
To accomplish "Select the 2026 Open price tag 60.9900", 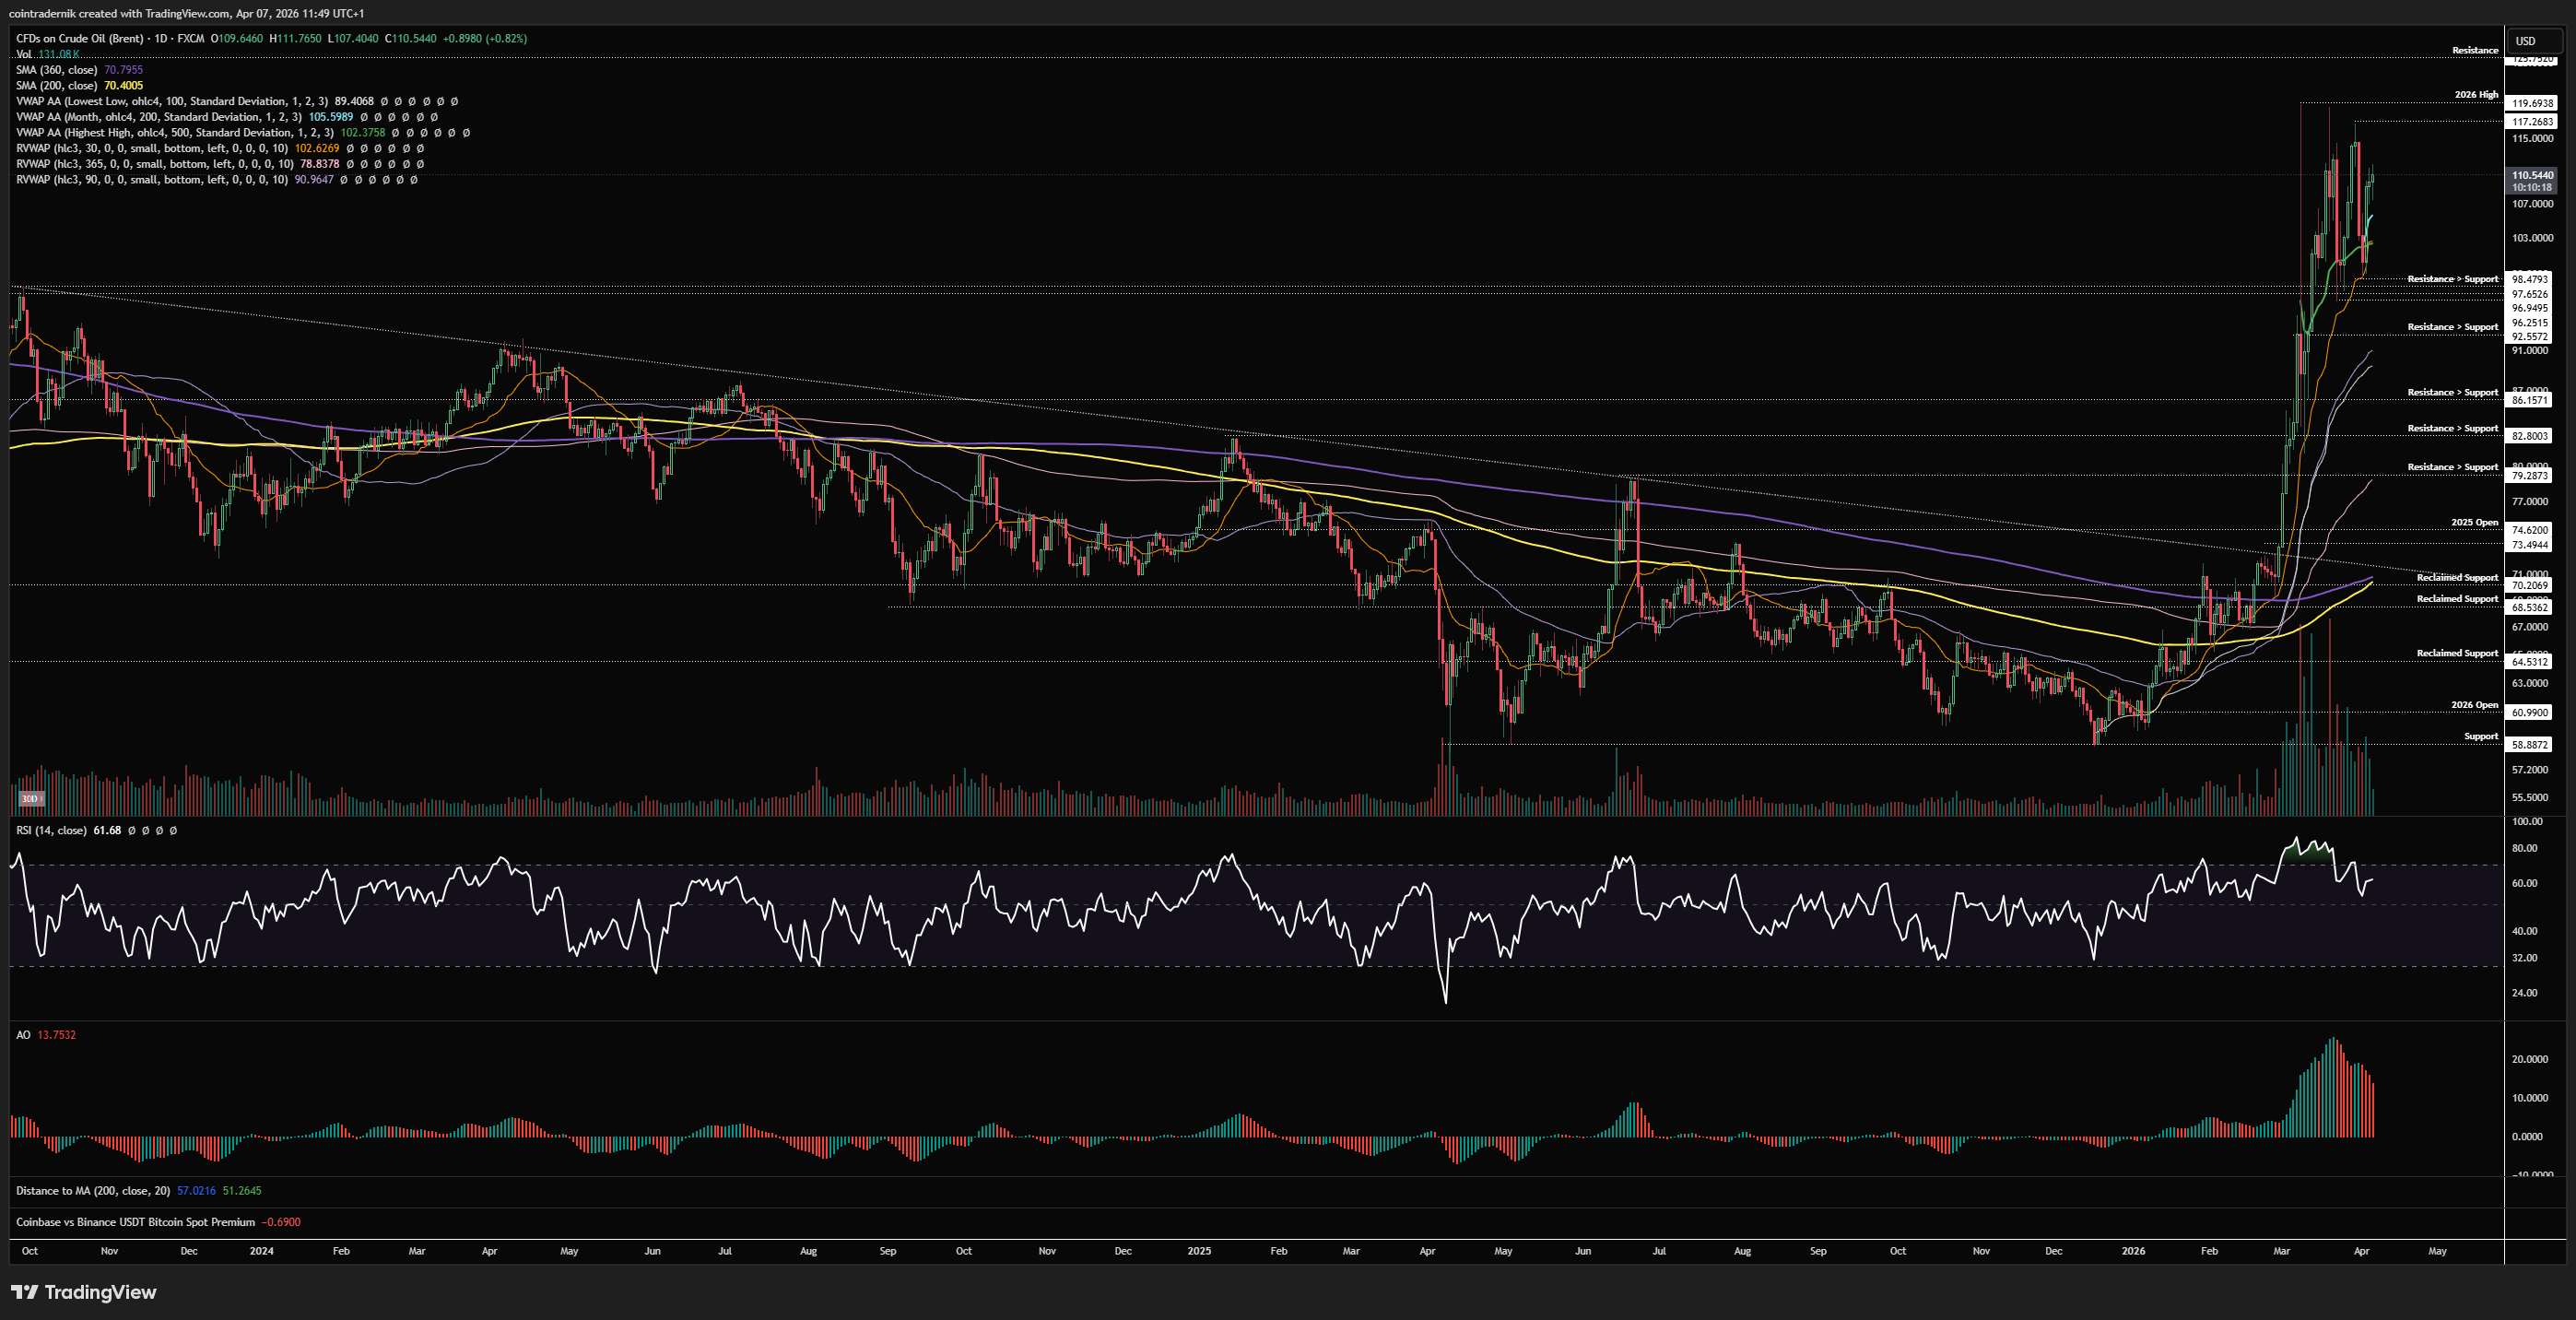I will tap(2530, 712).
